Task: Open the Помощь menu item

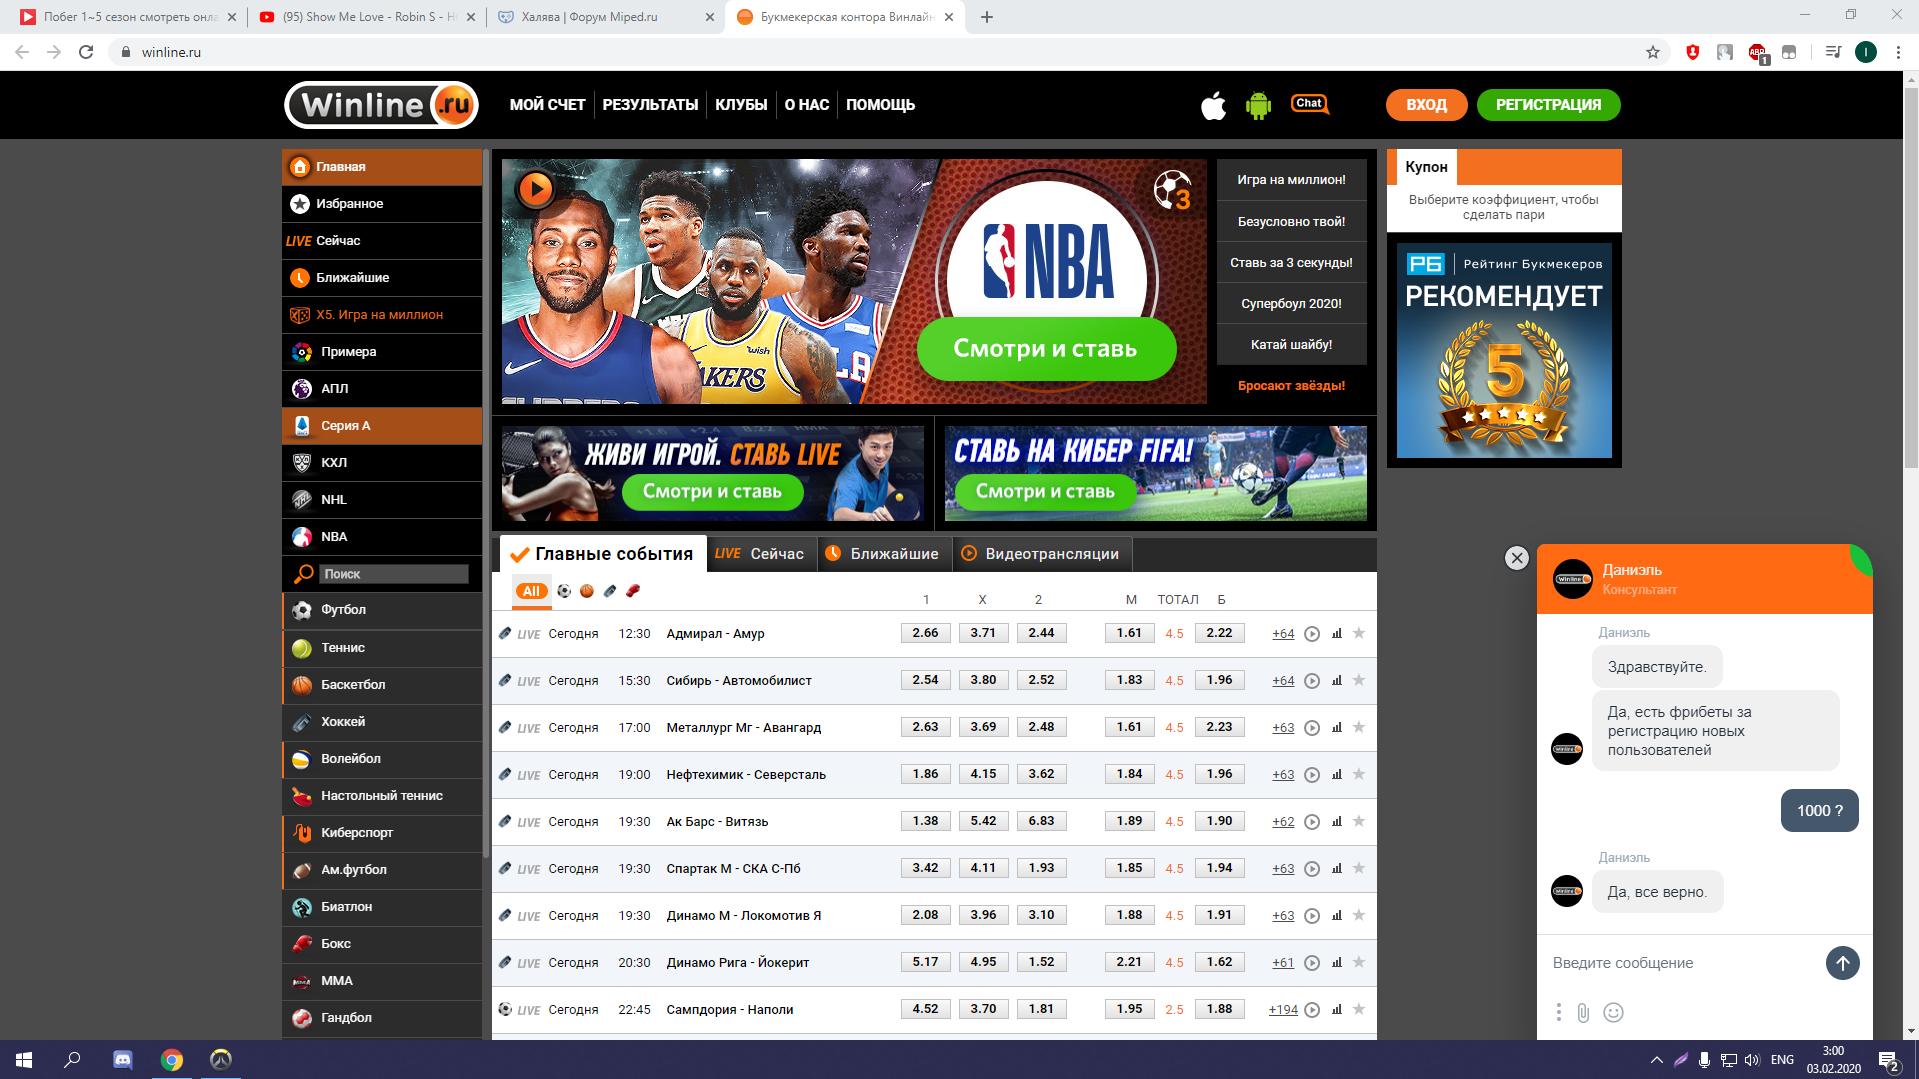Action: point(880,105)
